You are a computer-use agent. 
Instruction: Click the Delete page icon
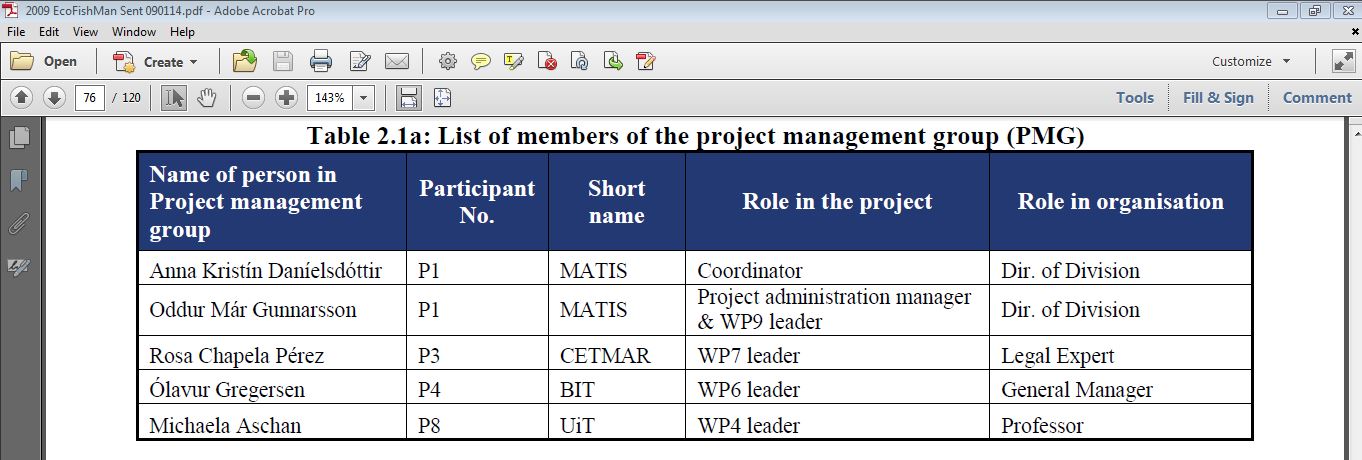tap(547, 61)
